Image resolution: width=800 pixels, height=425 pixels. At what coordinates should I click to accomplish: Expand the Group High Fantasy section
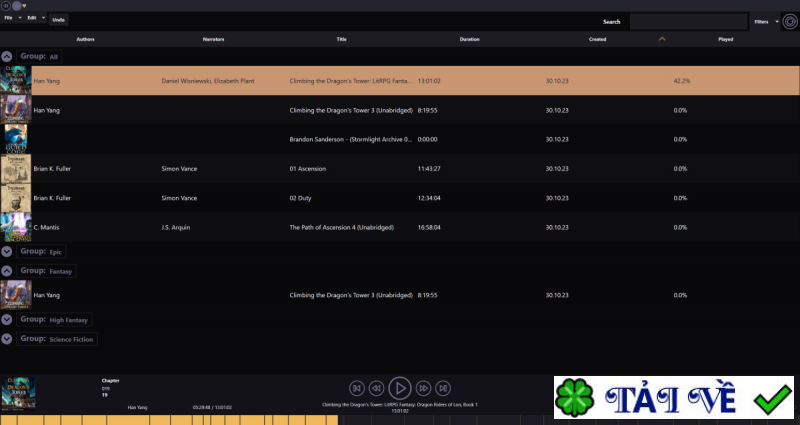(x=7, y=320)
